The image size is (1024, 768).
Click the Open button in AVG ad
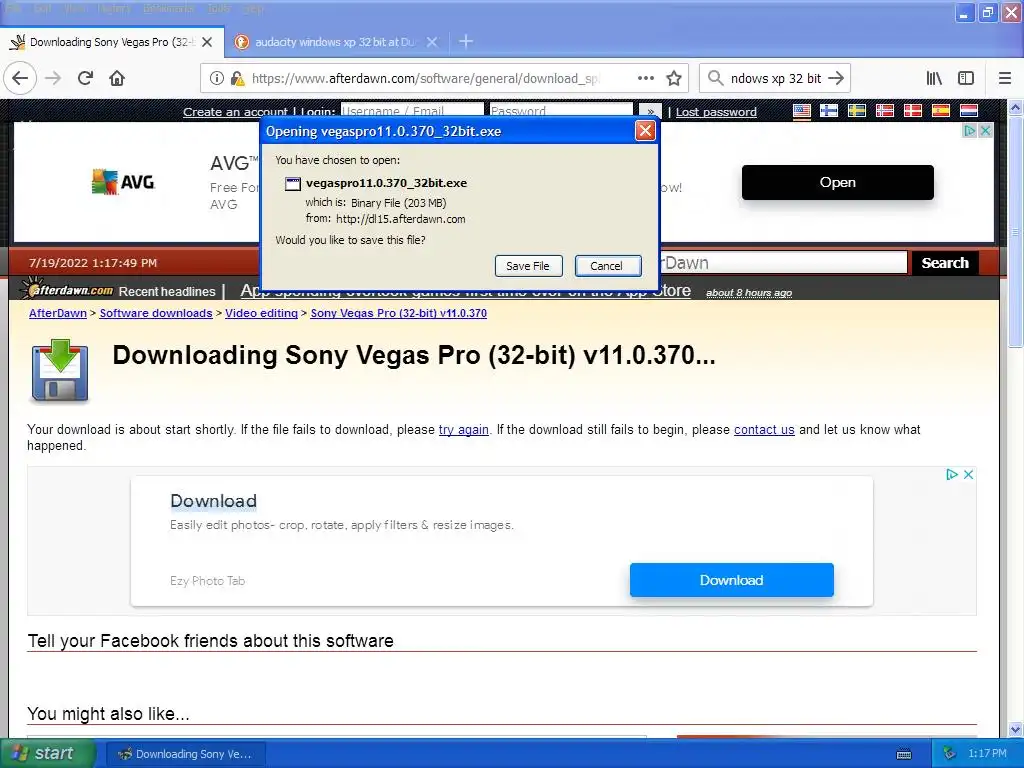(x=837, y=182)
